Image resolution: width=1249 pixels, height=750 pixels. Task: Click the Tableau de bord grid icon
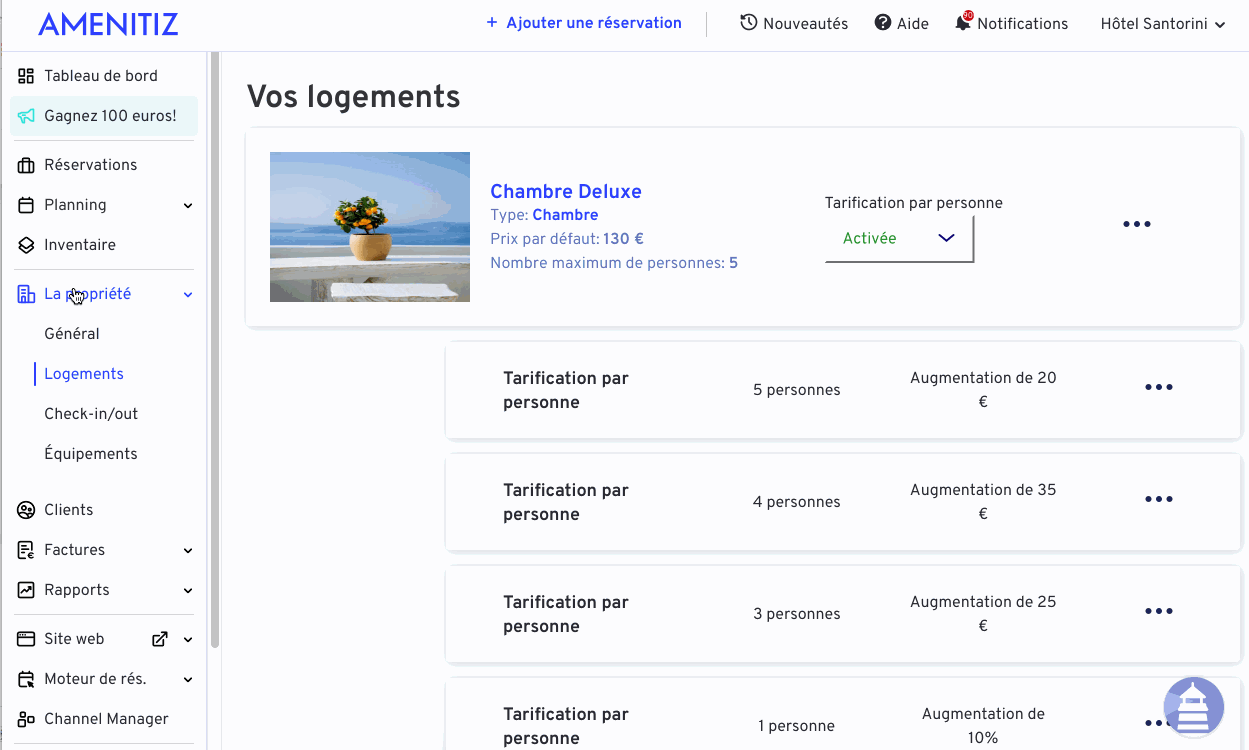coord(26,76)
